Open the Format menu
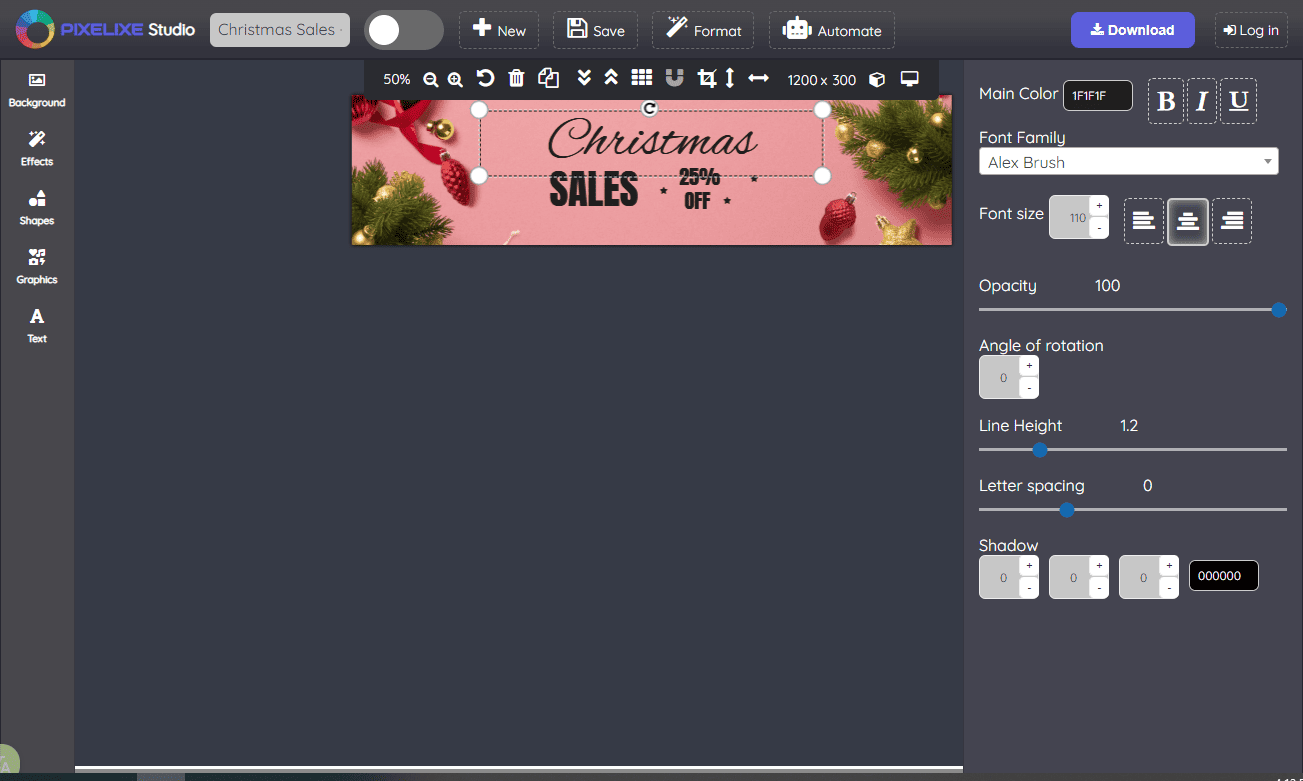Viewport: 1303px width, 781px height. 702,30
